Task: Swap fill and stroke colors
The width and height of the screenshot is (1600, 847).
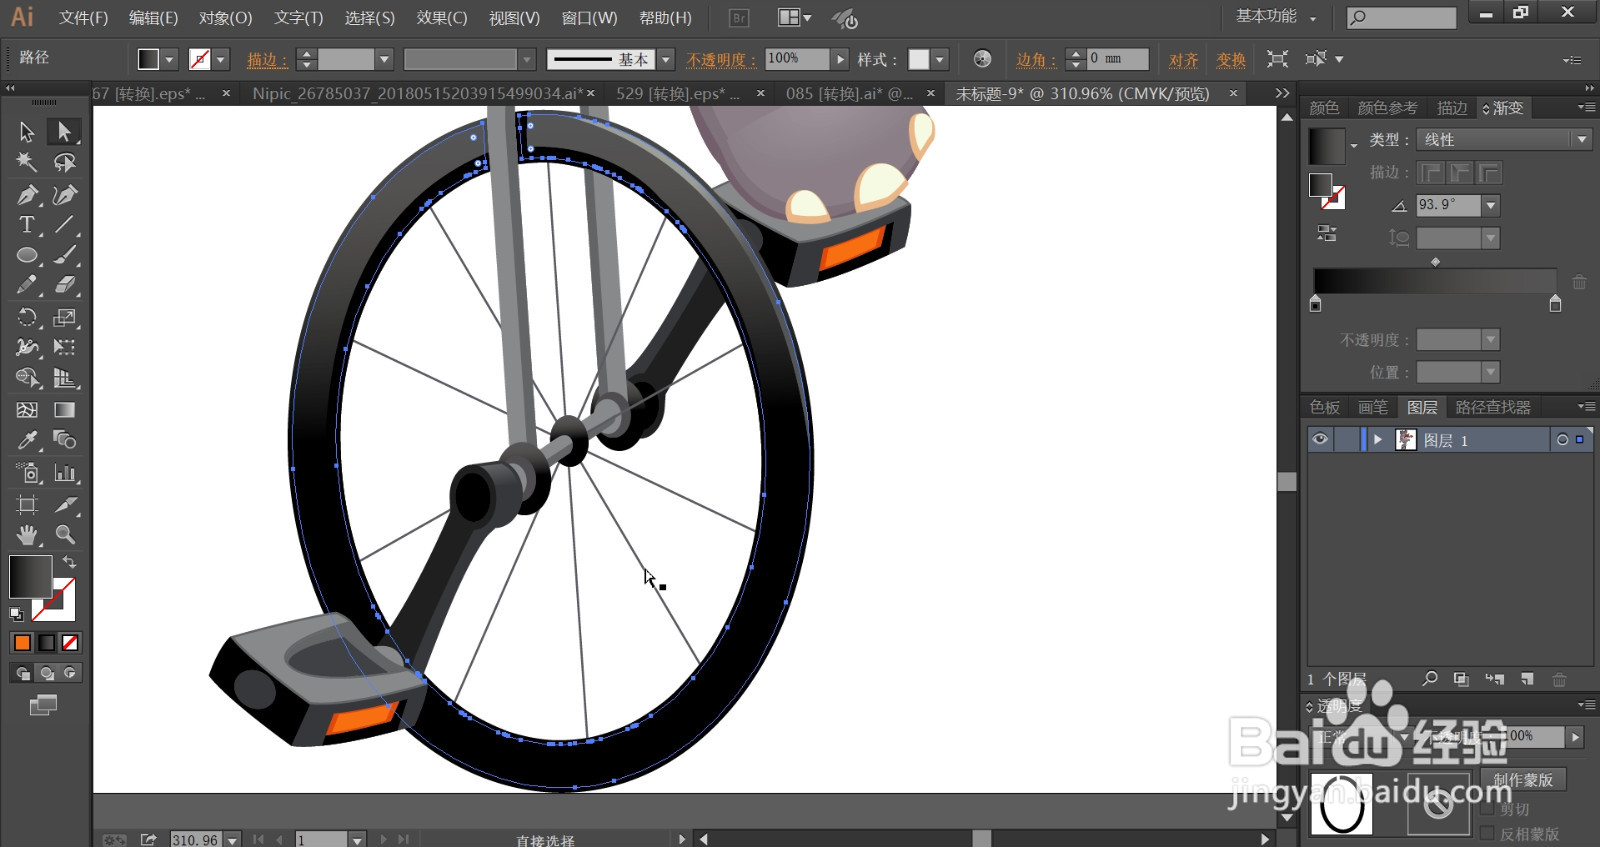Action: (x=69, y=562)
